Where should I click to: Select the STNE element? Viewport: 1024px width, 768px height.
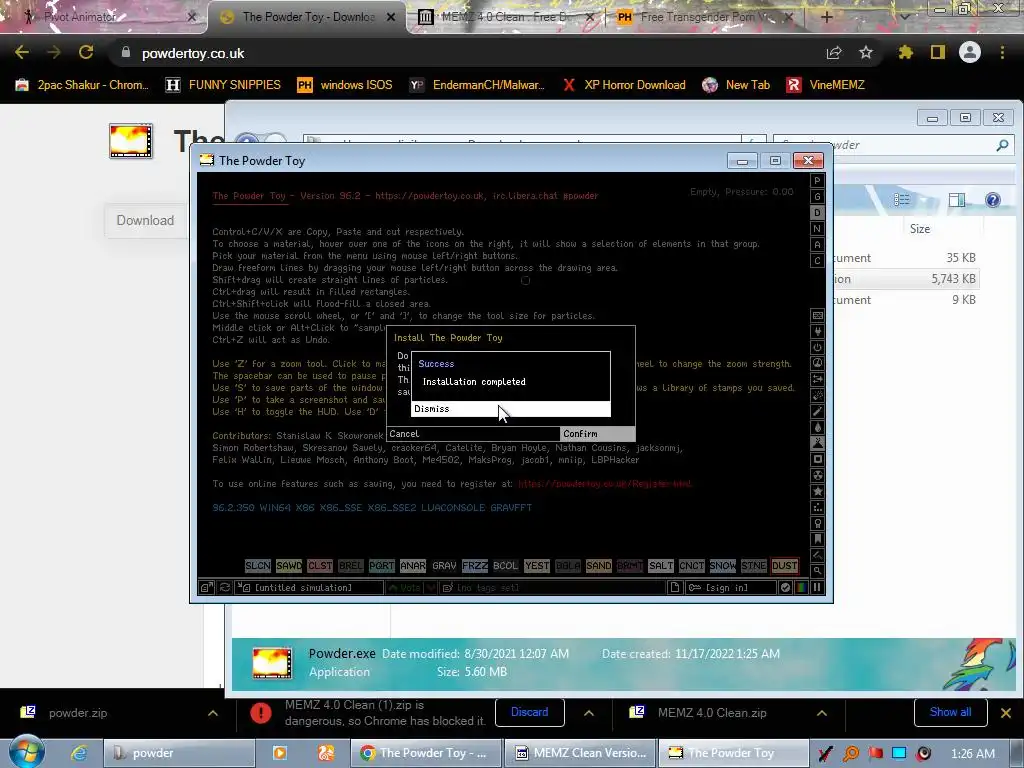click(754, 566)
